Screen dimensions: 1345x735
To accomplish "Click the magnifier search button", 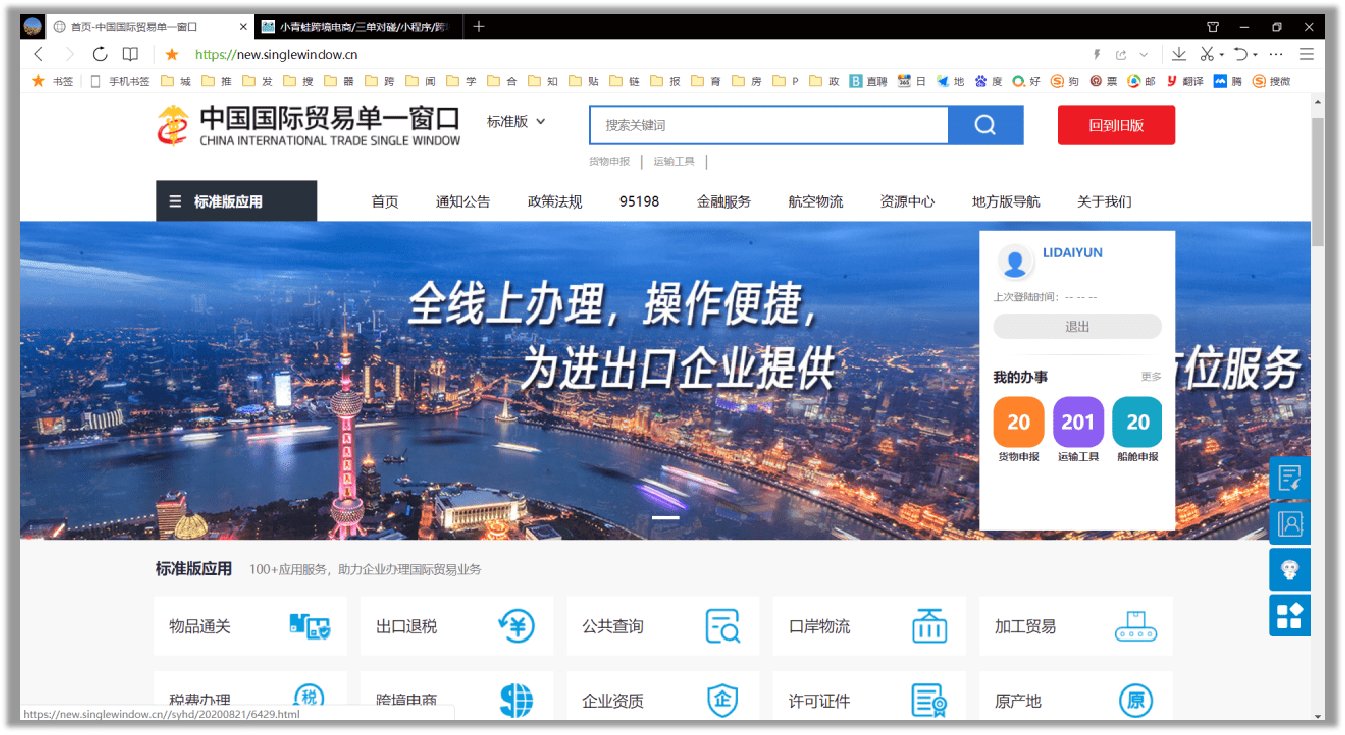I will 985,125.
